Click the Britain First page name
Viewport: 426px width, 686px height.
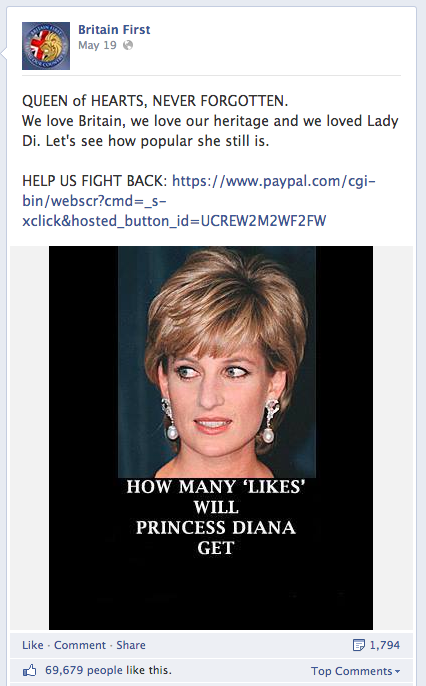coord(114,30)
